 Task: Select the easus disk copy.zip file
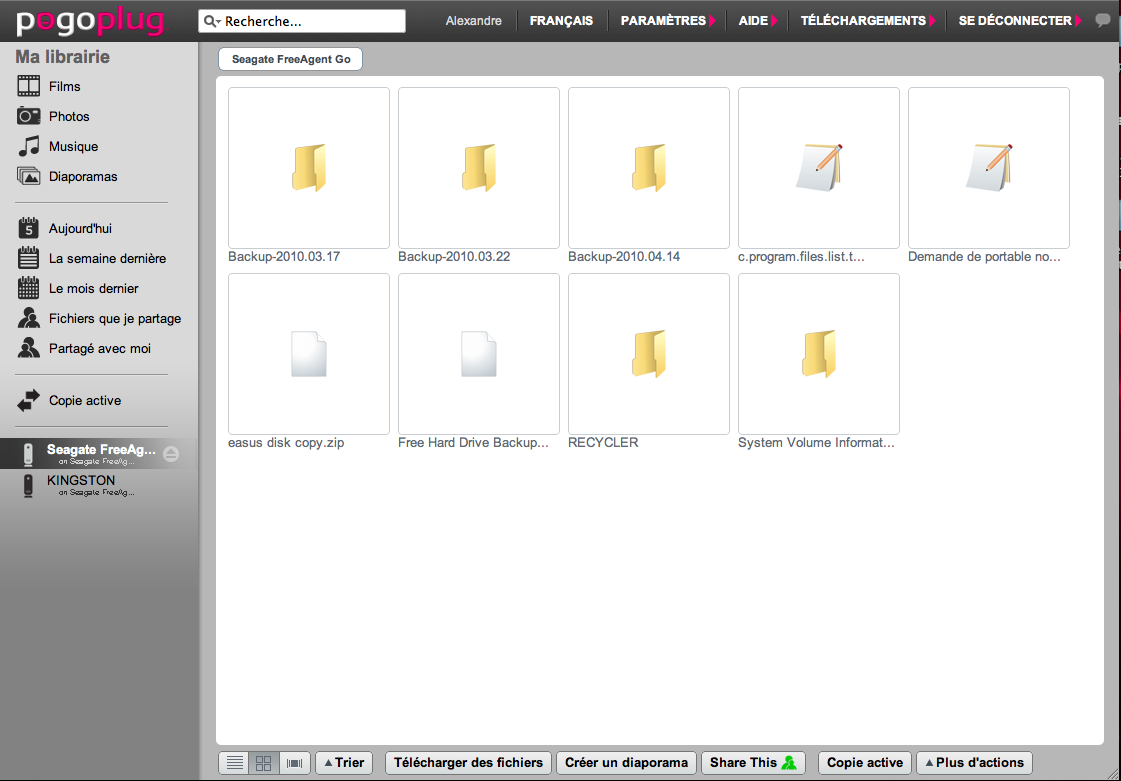309,354
